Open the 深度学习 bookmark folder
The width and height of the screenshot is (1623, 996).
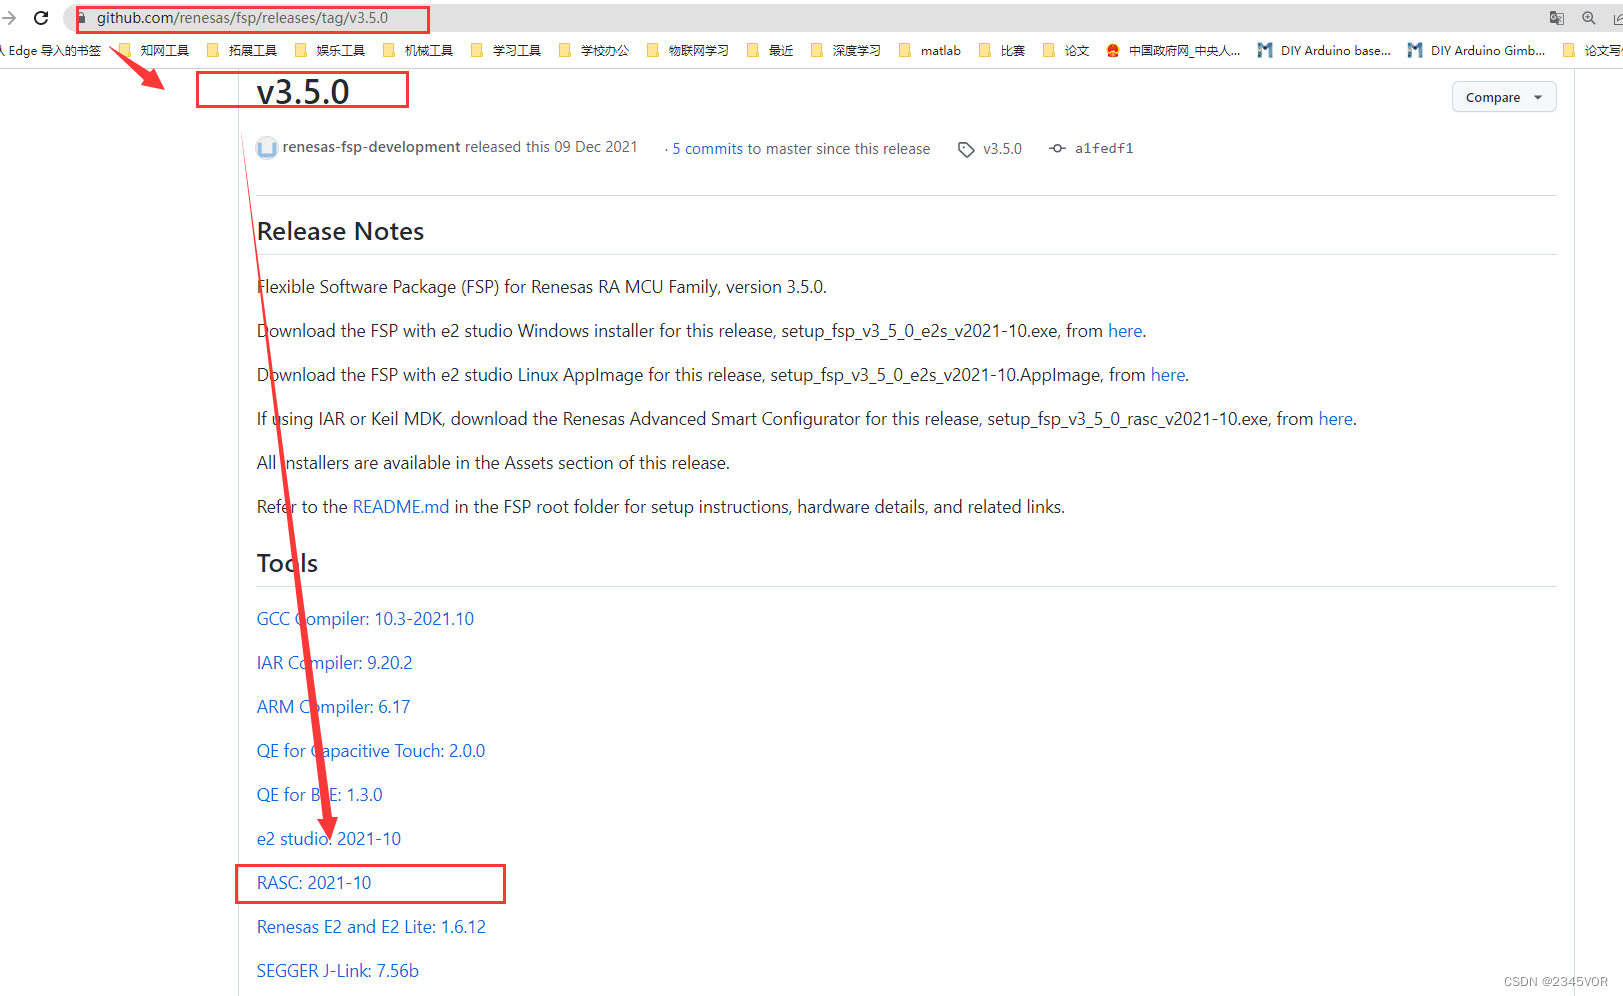tap(846, 51)
